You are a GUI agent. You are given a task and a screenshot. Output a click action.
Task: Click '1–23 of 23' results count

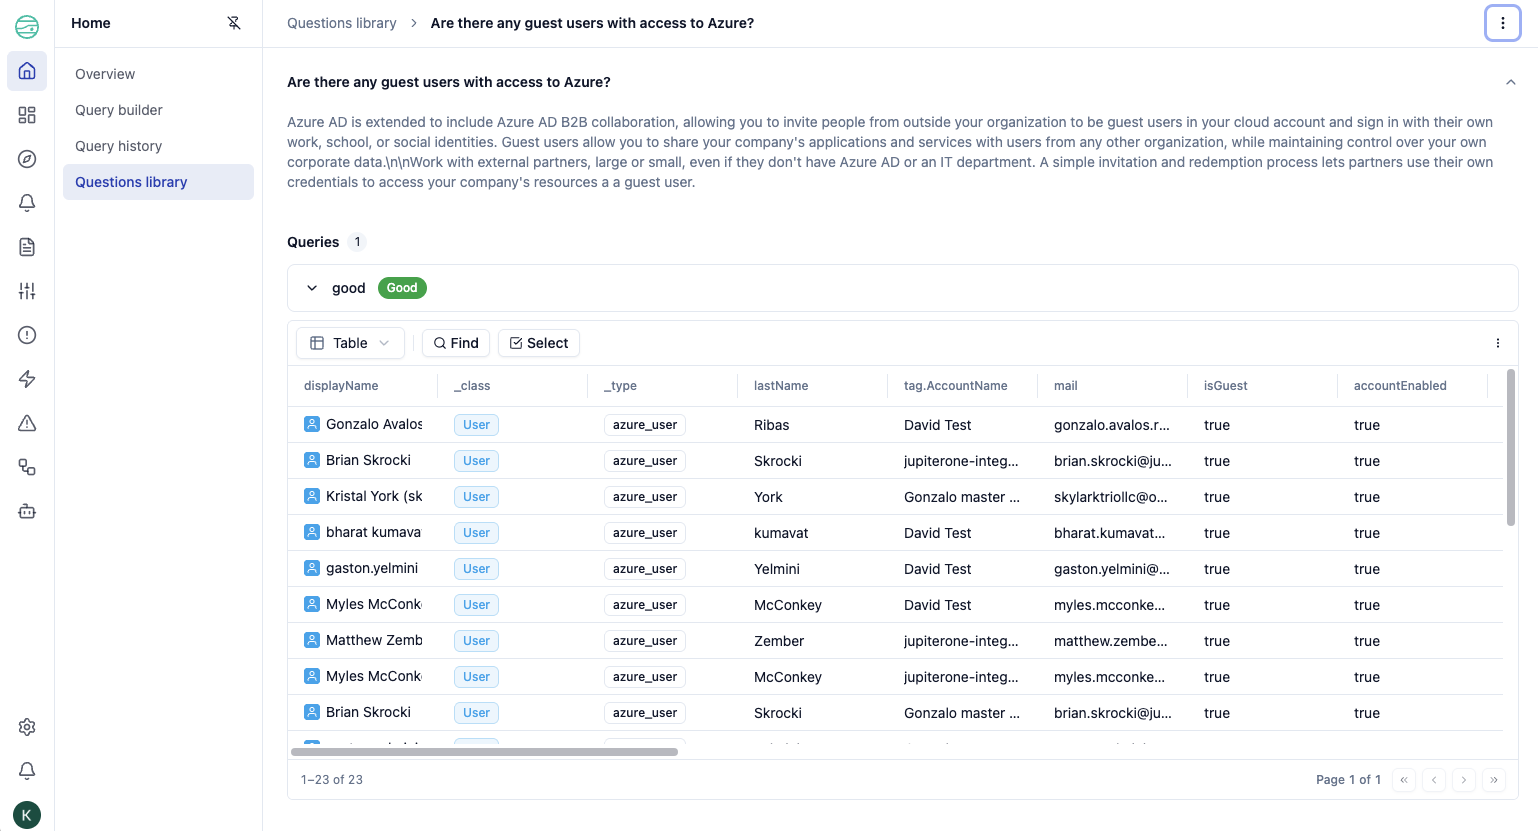click(x=332, y=780)
